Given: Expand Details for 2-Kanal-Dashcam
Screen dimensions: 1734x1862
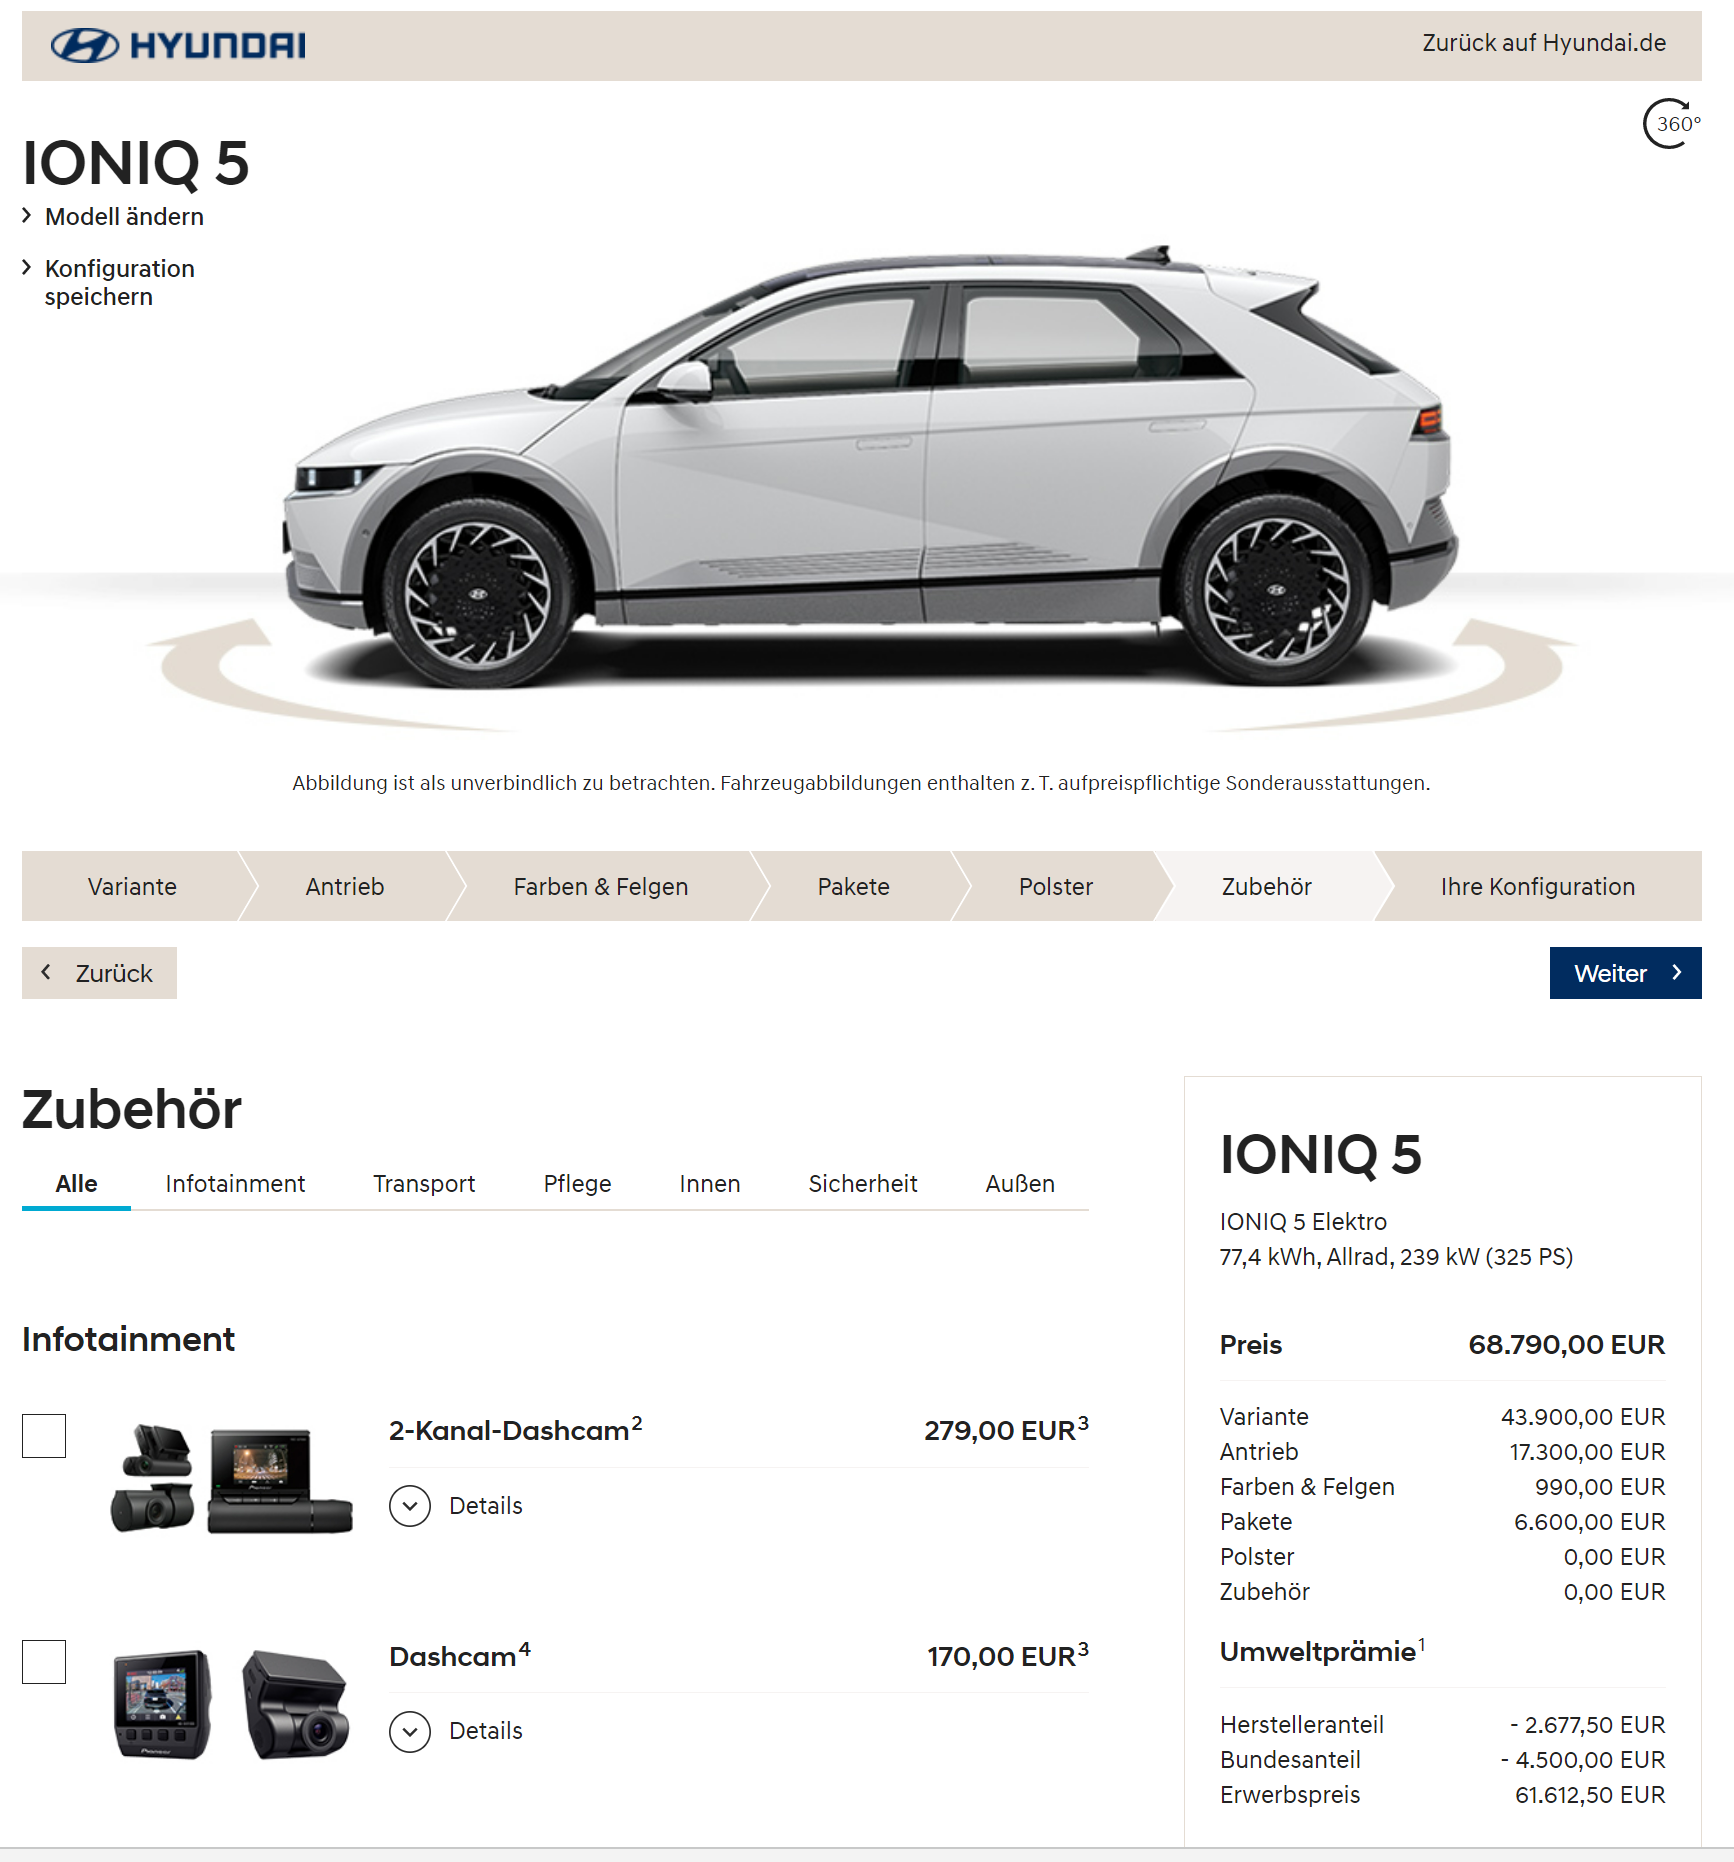Looking at the screenshot, I should click(456, 1506).
